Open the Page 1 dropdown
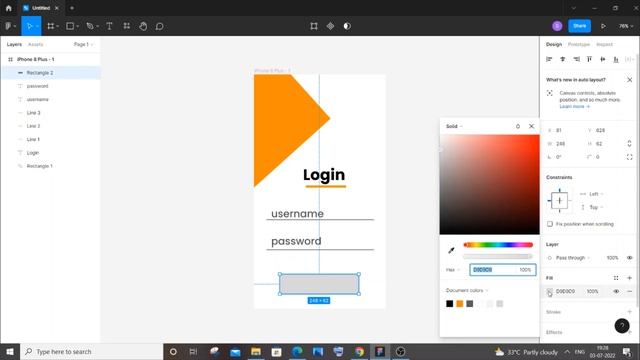This screenshot has height=360, width=640. tap(83, 44)
